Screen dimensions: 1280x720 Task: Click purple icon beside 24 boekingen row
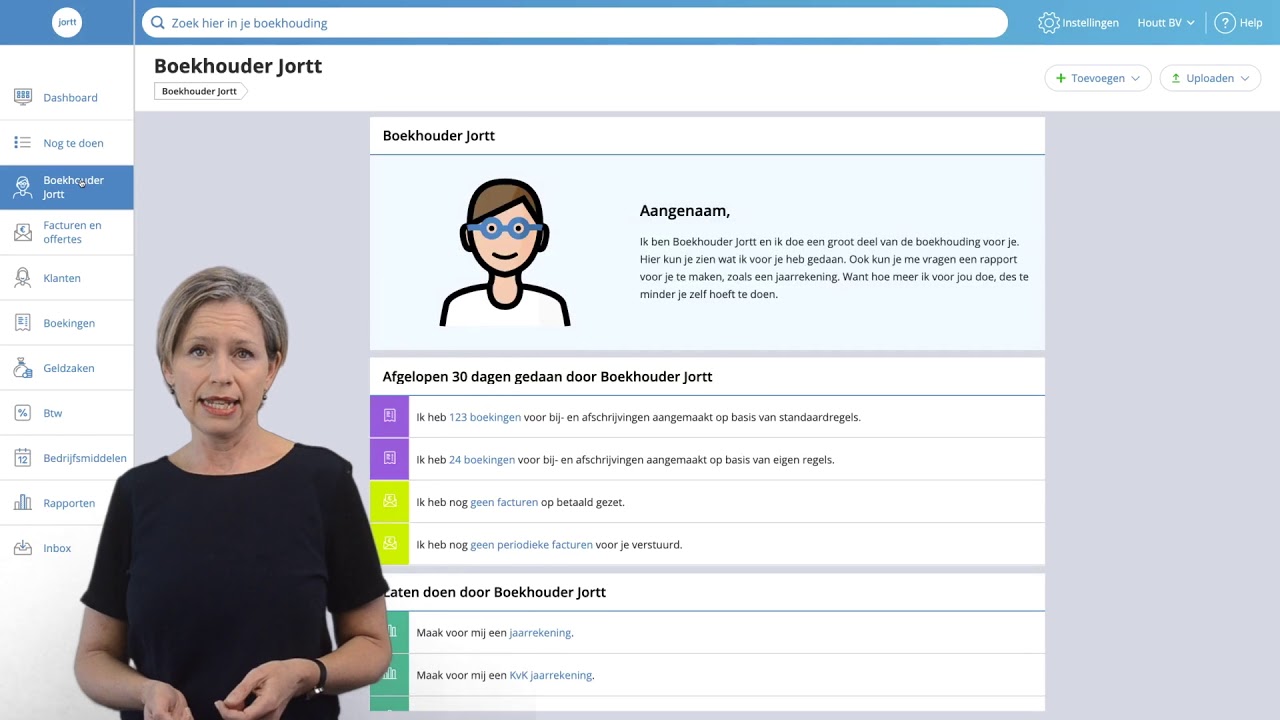[389, 459]
